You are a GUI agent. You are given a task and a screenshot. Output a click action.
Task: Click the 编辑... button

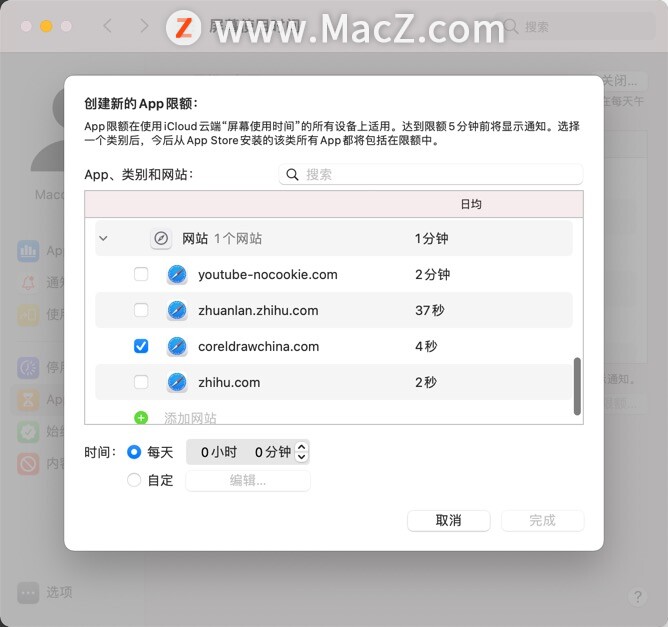pyautogui.click(x=248, y=480)
